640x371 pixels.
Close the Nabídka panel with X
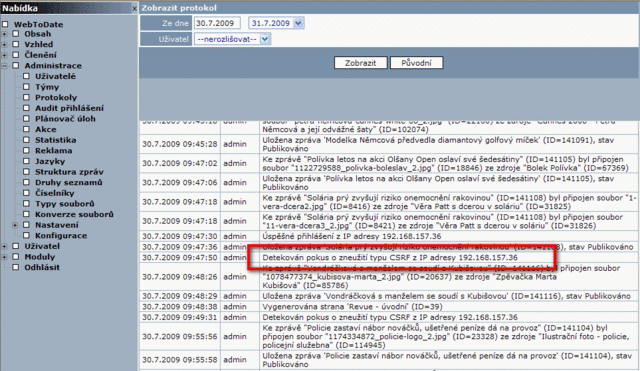click(134, 8)
